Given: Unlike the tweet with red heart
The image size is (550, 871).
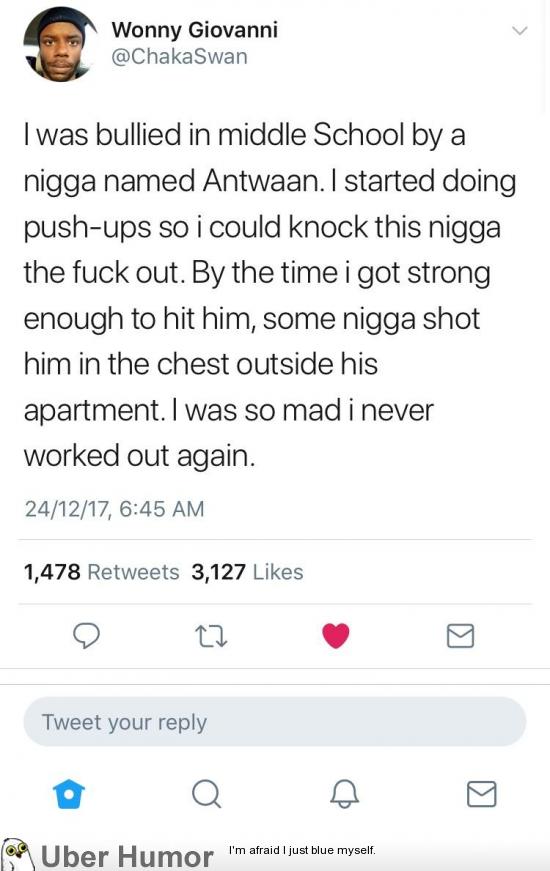Looking at the screenshot, I should pyautogui.click(x=336, y=636).
